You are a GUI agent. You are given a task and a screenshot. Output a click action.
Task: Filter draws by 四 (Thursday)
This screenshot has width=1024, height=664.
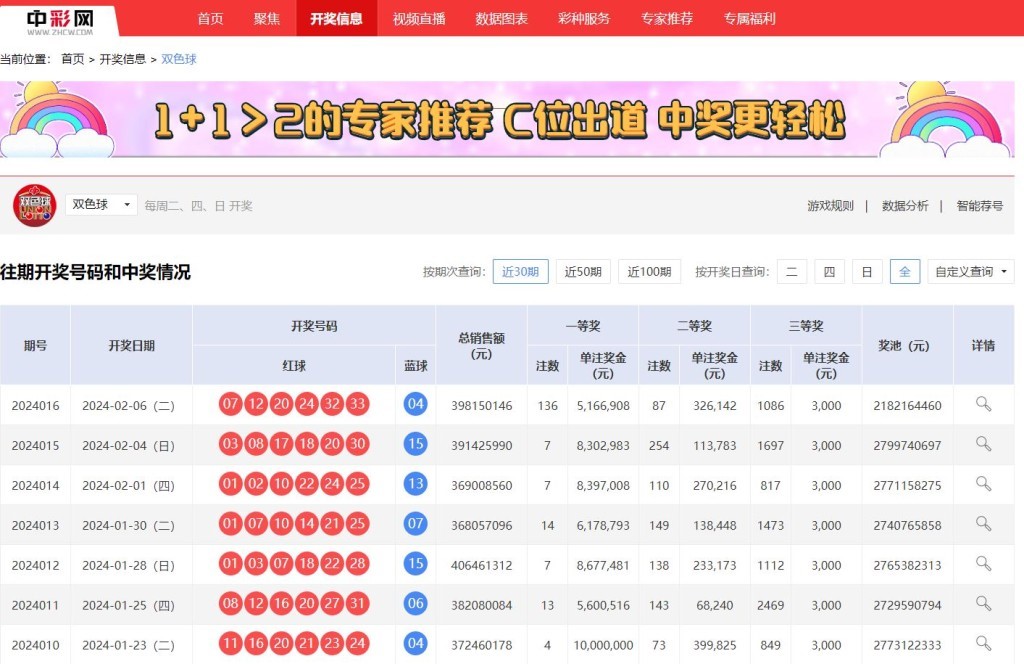coord(829,272)
